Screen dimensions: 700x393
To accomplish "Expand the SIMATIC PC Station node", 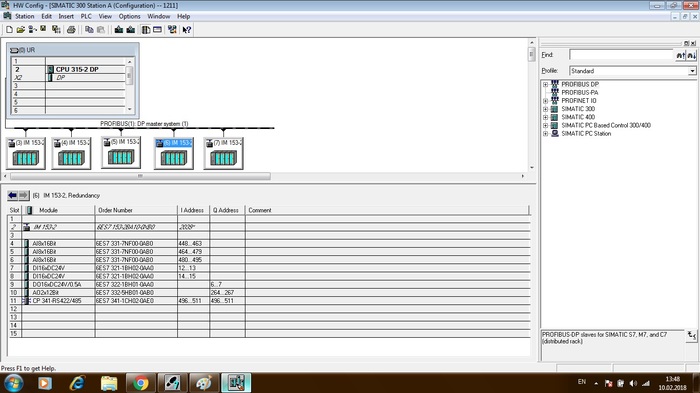I will (545, 134).
